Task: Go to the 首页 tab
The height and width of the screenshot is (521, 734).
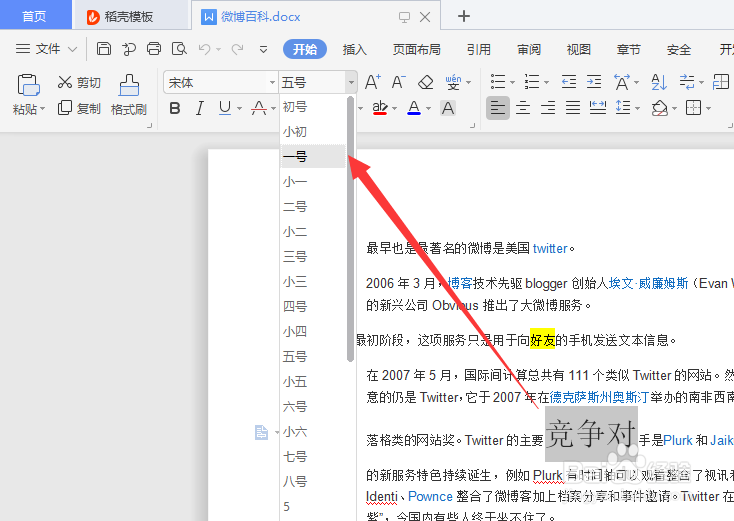Action: click(x=34, y=17)
